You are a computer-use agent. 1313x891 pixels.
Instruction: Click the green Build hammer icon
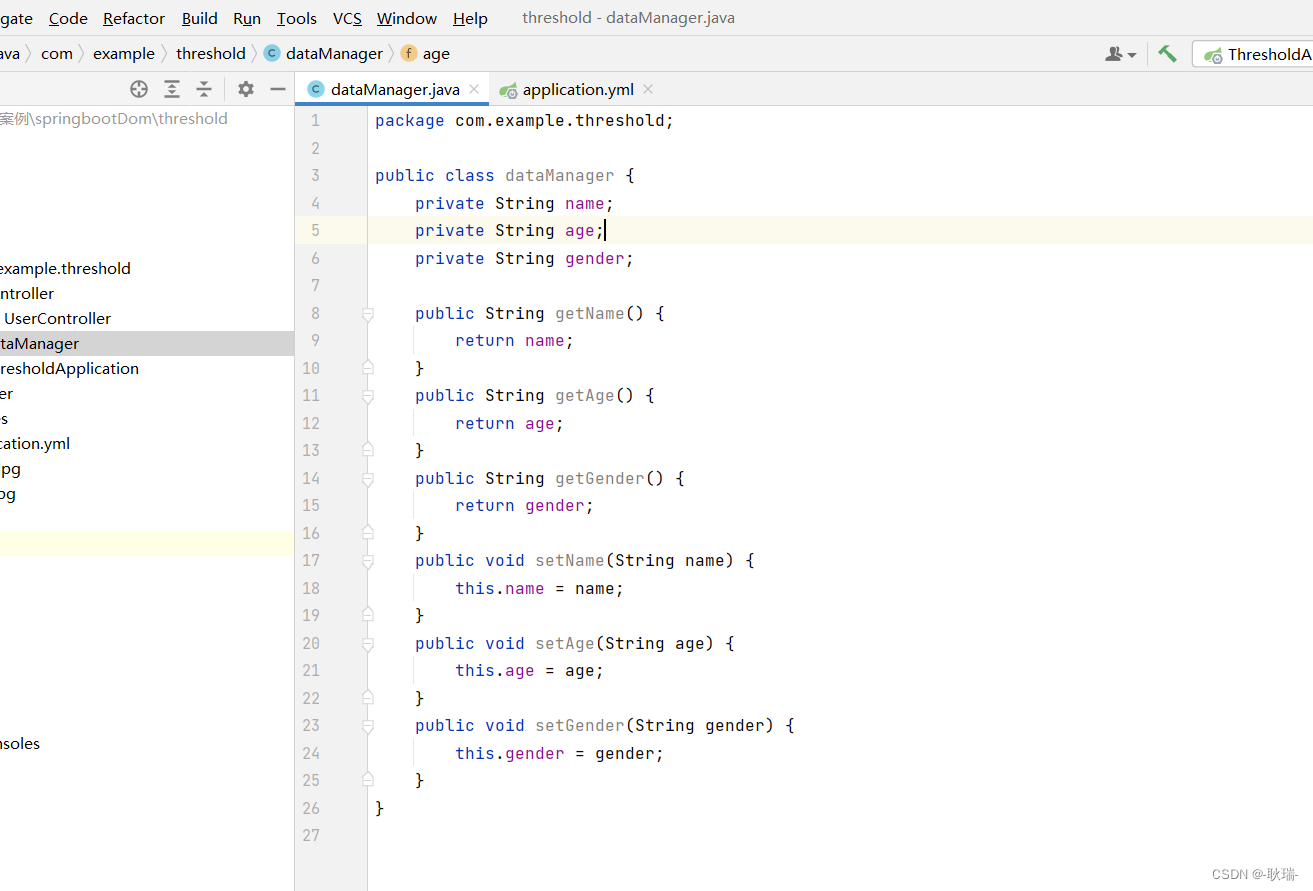[1166, 53]
